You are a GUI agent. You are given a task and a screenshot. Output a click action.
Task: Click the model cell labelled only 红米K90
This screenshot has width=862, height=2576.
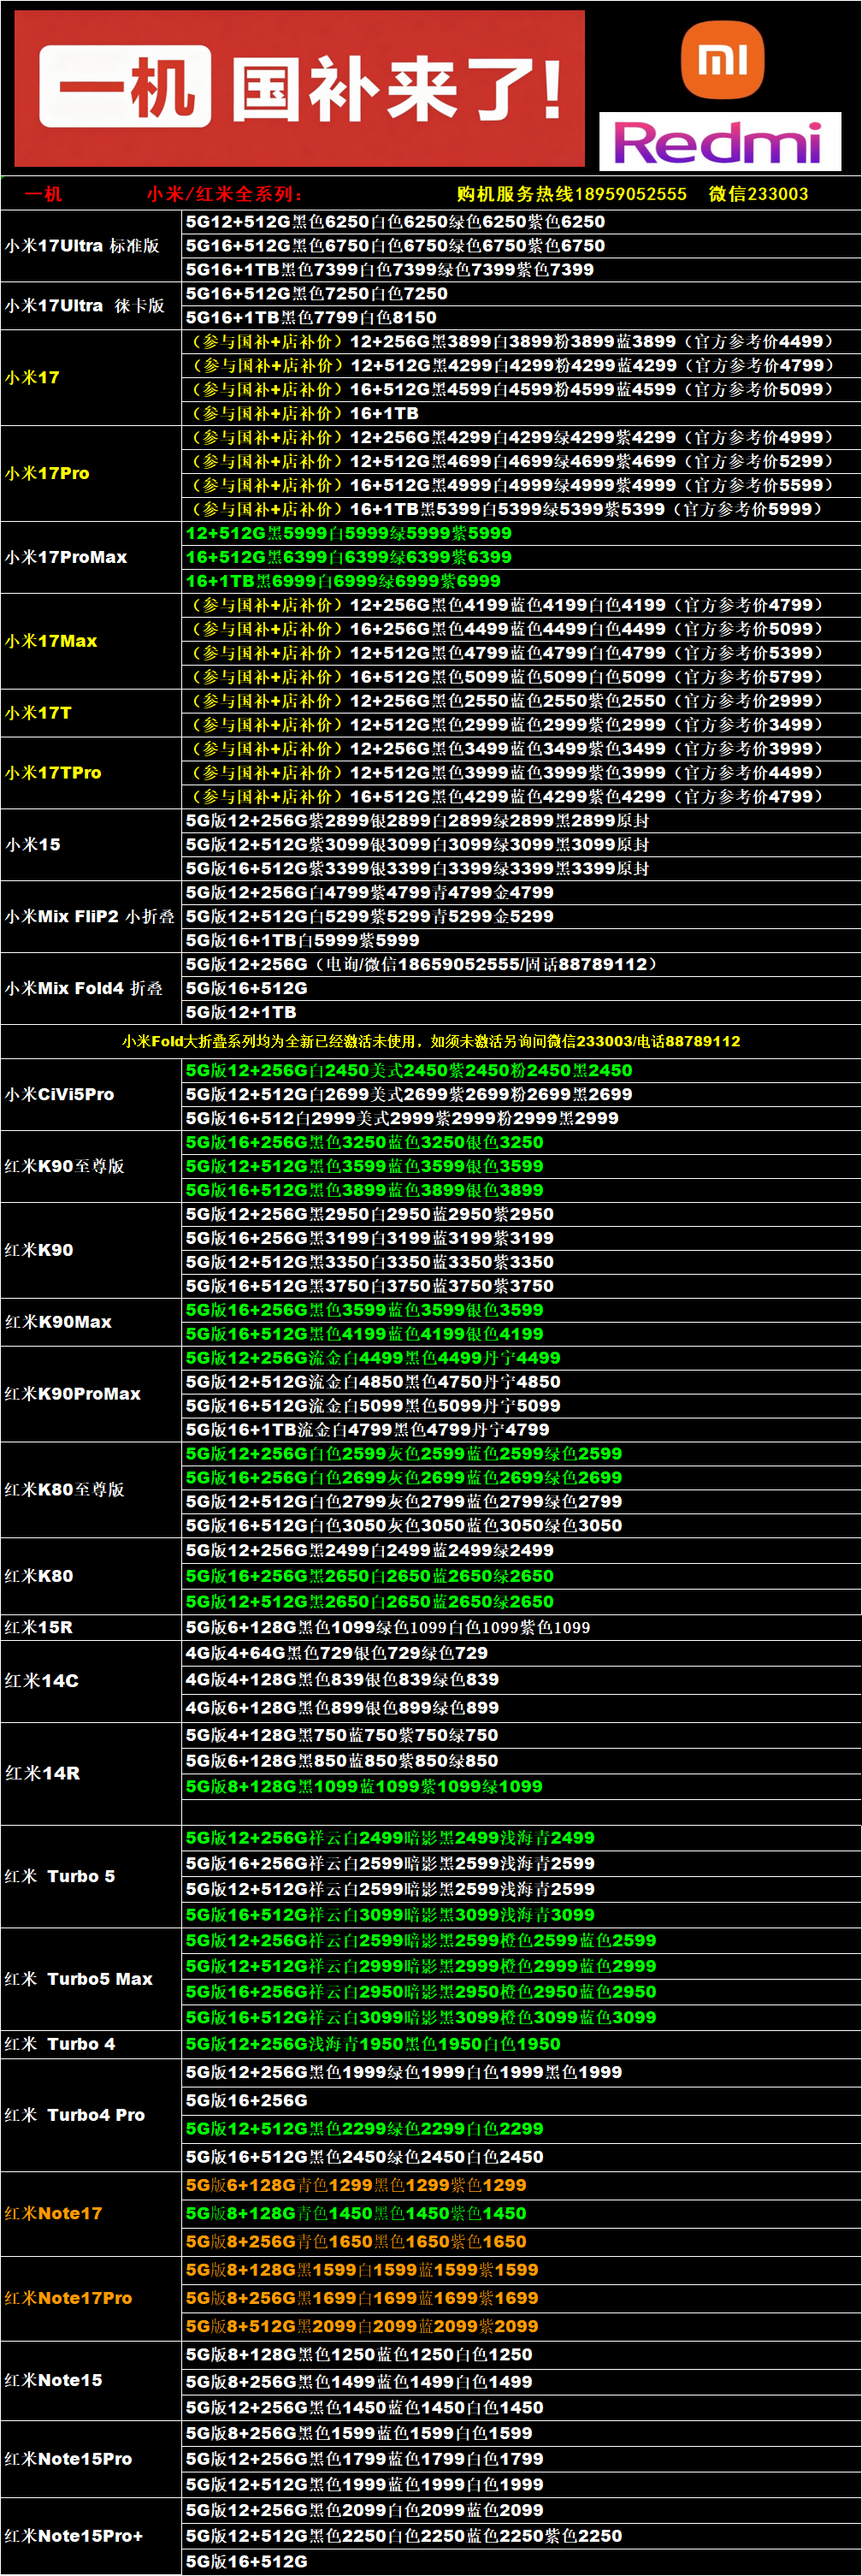point(91,1252)
